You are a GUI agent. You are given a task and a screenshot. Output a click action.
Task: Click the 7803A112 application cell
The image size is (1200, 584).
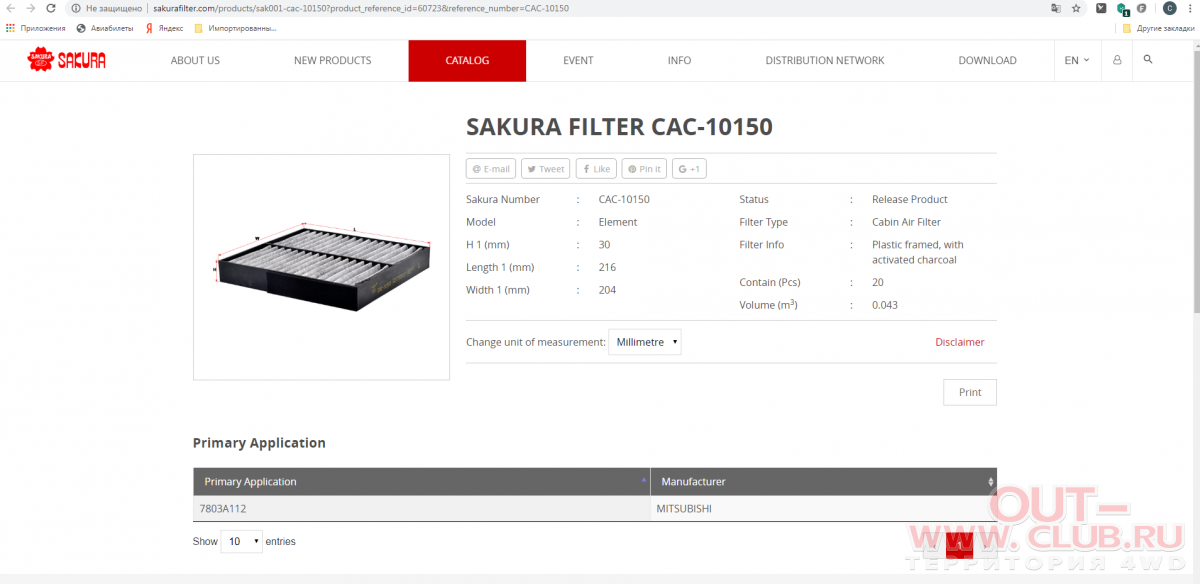coord(421,508)
